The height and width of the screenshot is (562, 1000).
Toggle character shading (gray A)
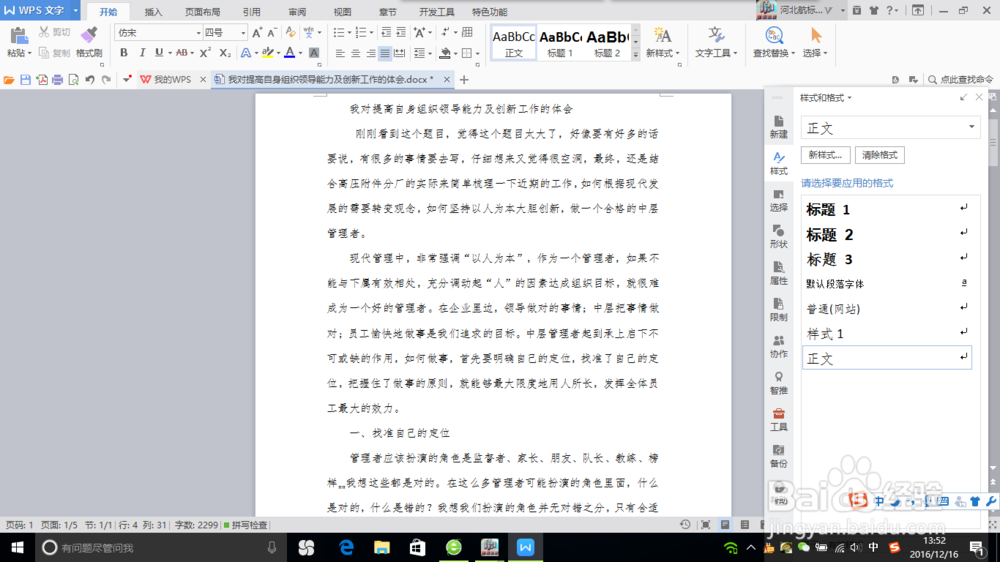point(314,54)
